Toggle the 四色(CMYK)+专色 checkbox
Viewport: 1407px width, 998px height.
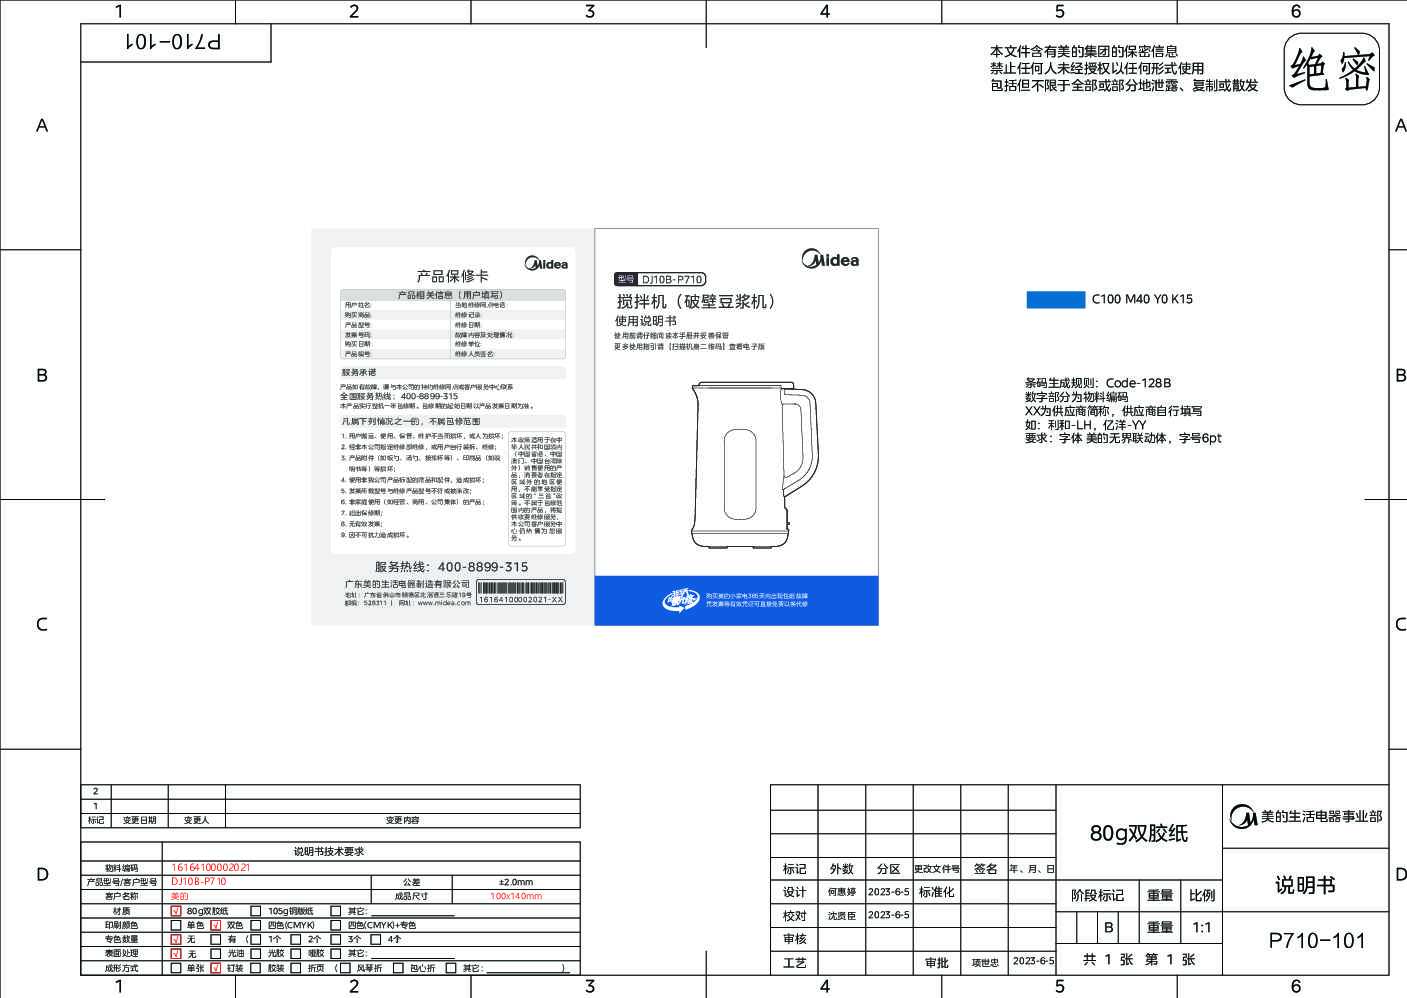336,925
